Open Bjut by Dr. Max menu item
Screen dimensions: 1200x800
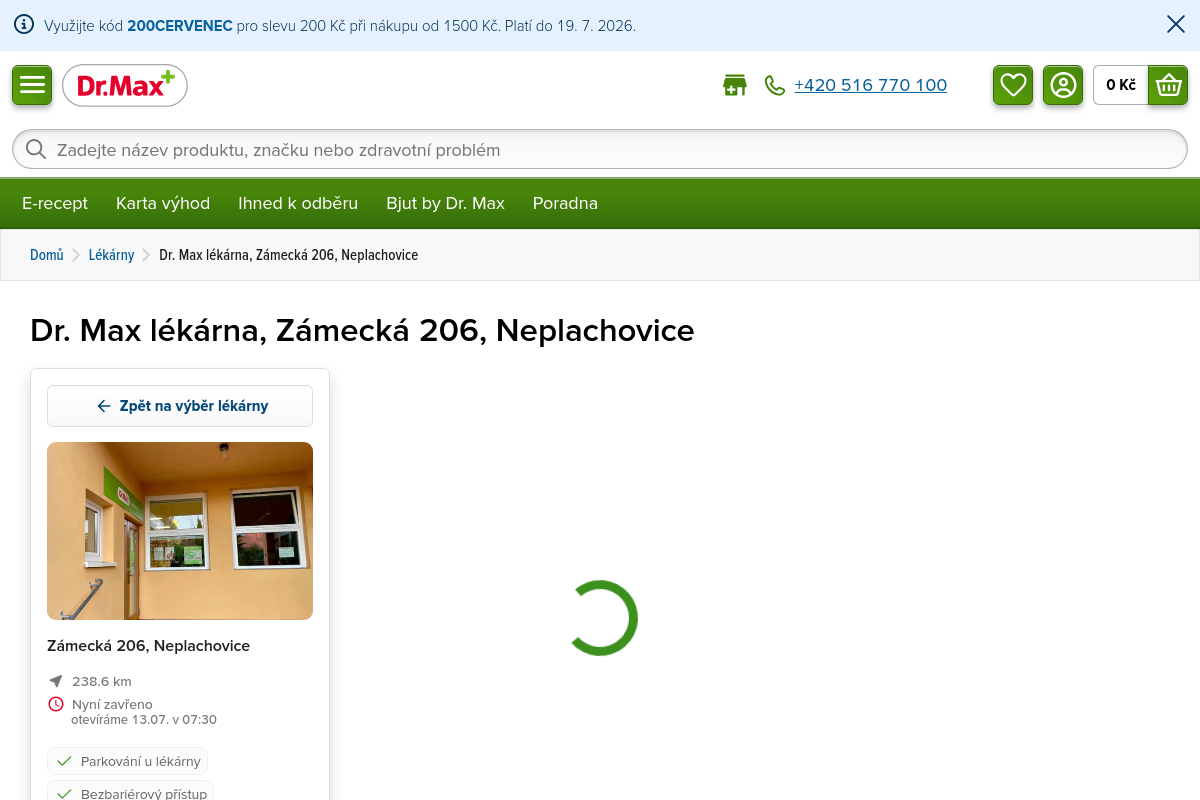click(445, 203)
